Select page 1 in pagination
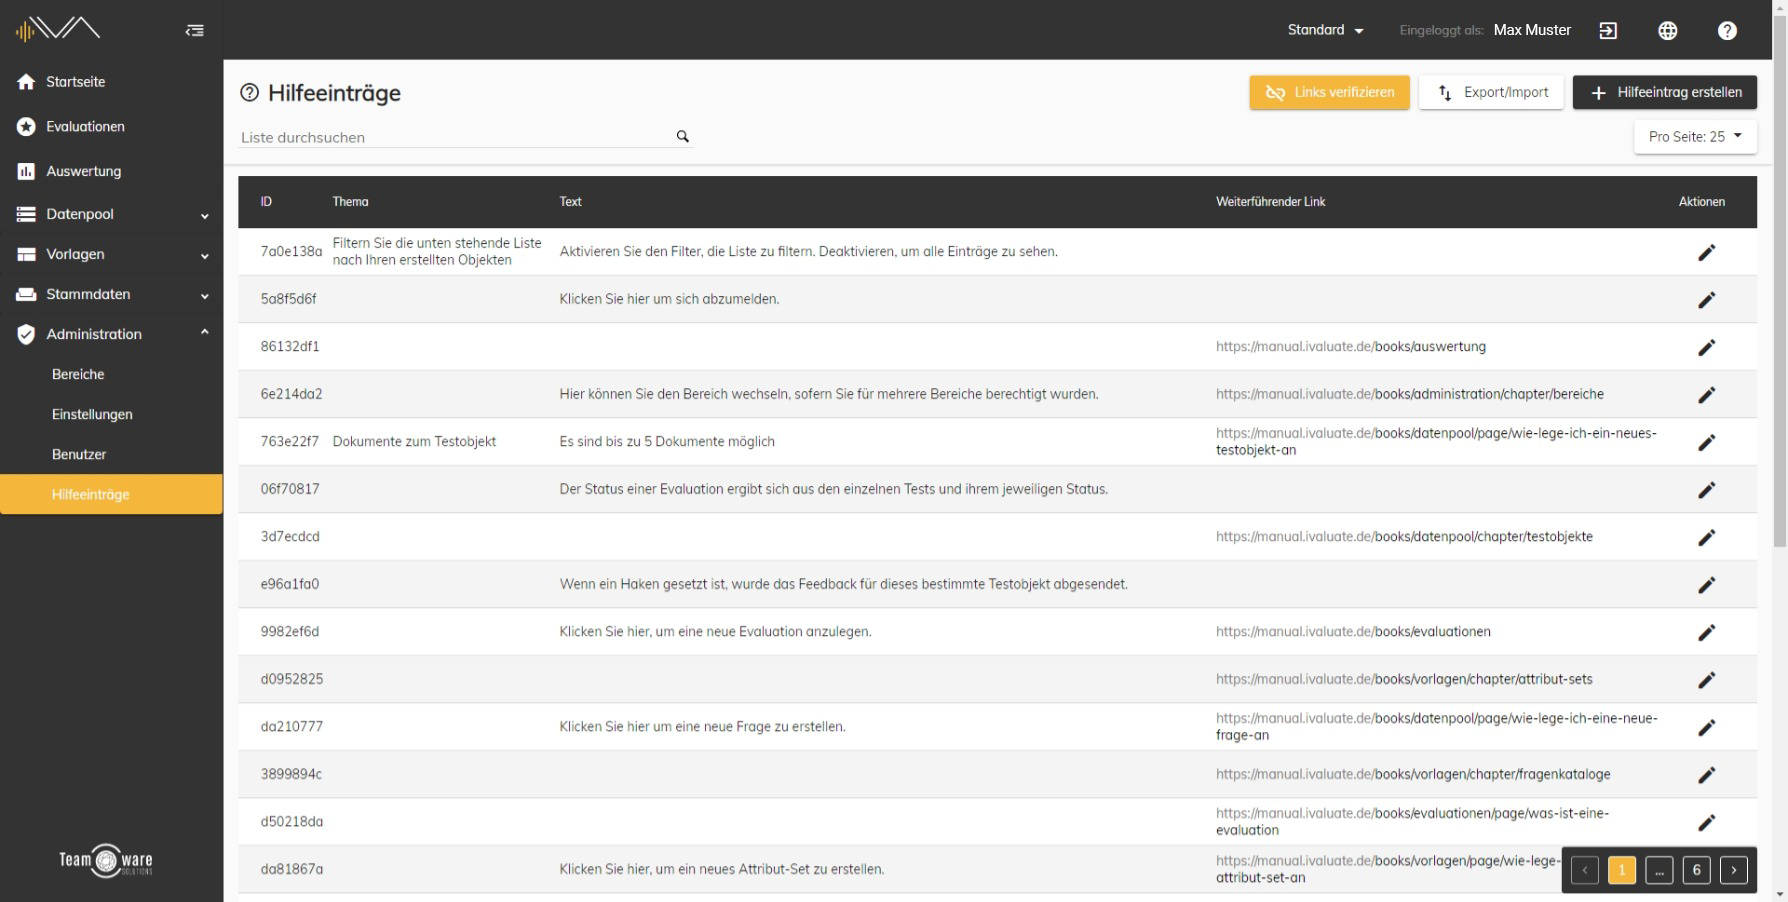Image resolution: width=1788 pixels, height=902 pixels. pyautogui.click(x=1622, y=871)
